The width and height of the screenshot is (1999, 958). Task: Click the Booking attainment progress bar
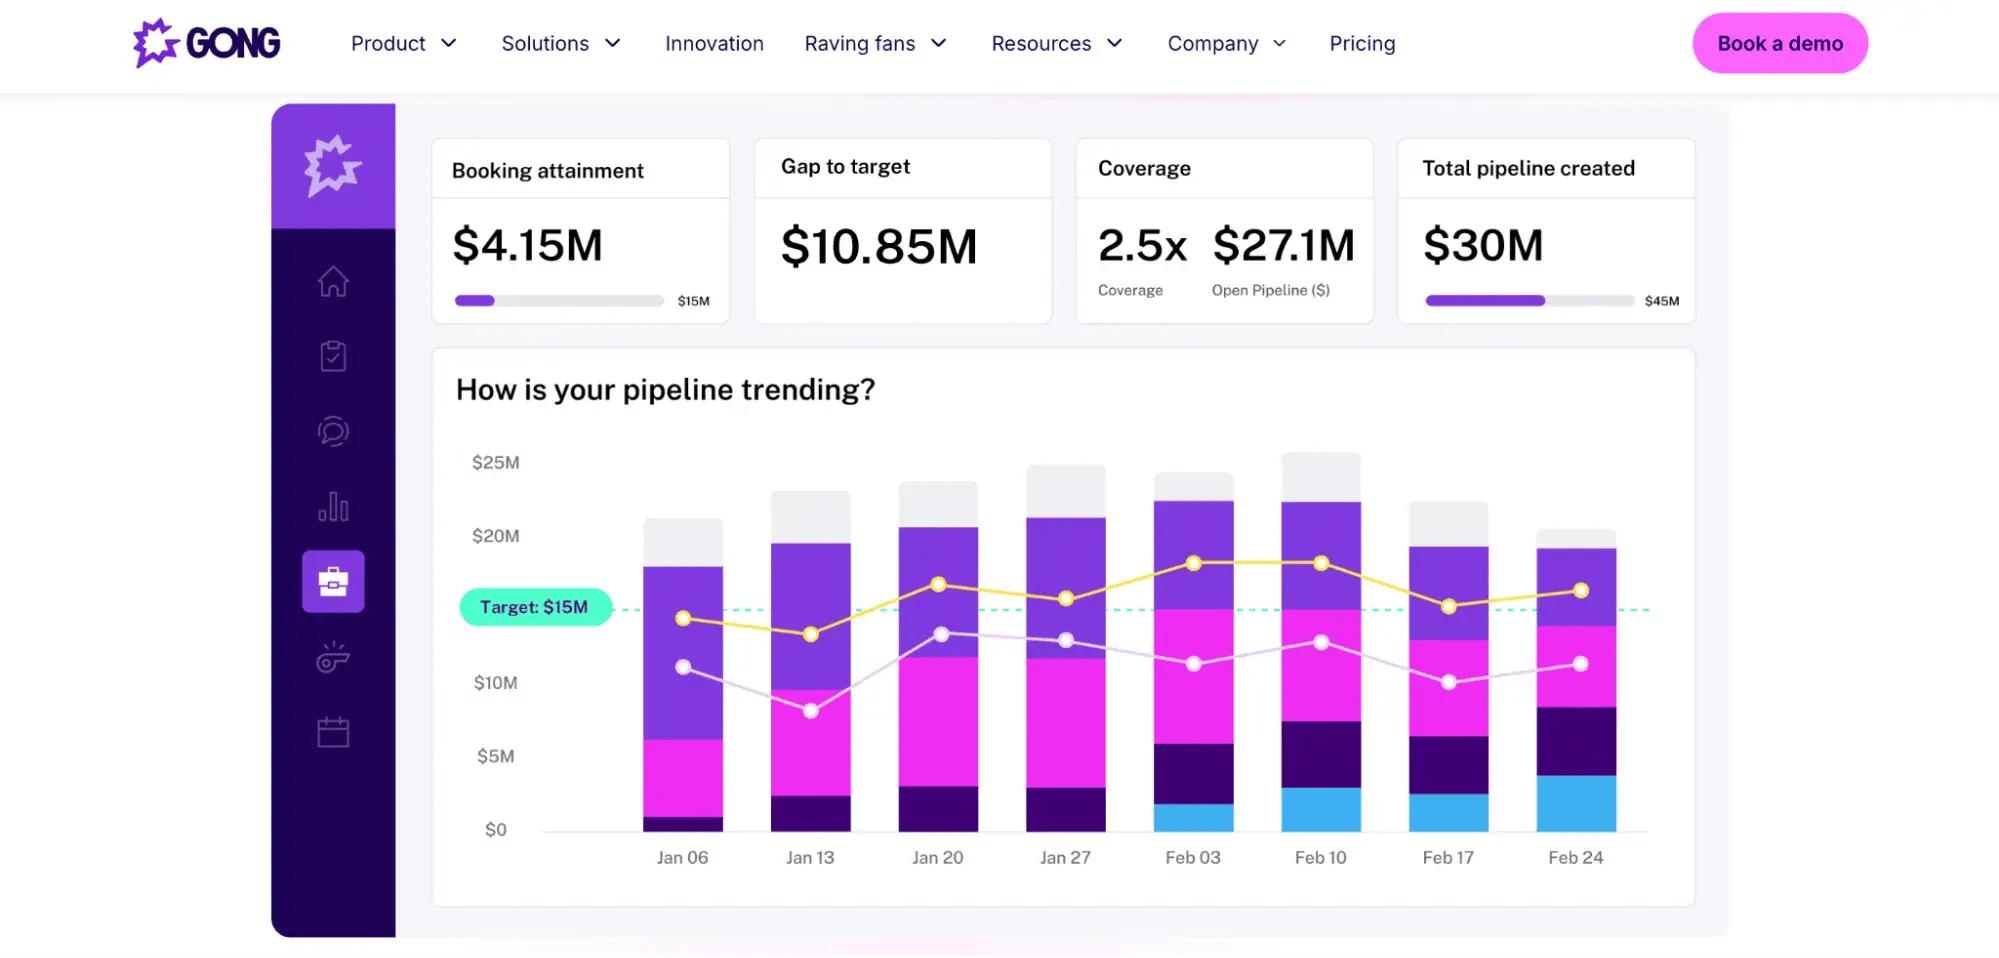tap(559, 300)
